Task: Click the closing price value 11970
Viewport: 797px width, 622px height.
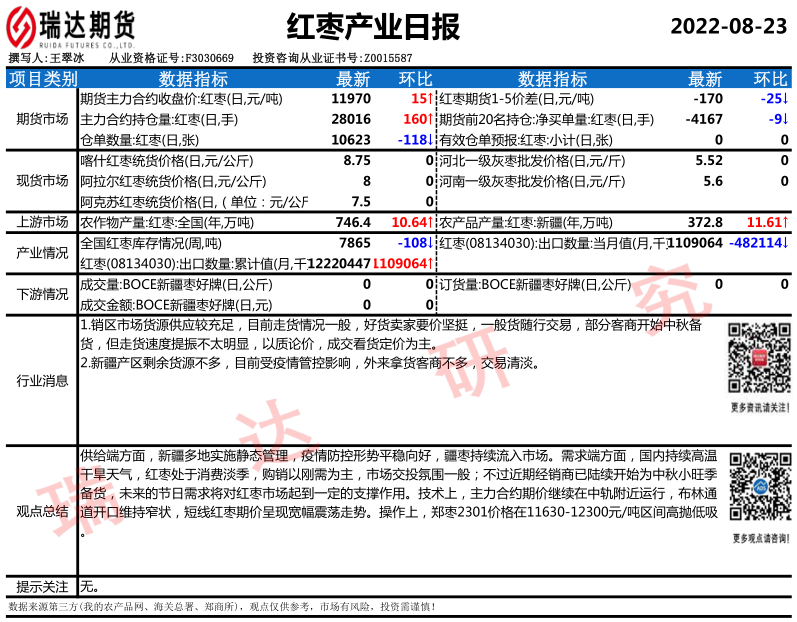Action: [351, 99]
